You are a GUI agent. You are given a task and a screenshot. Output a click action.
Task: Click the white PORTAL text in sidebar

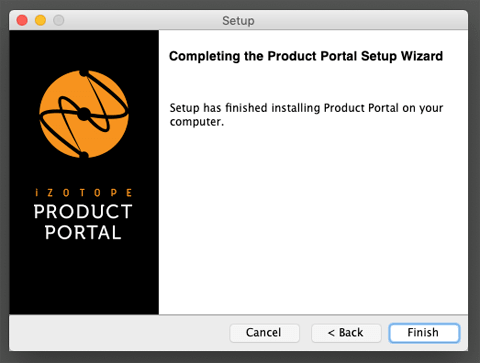click(x=83, y=232)
